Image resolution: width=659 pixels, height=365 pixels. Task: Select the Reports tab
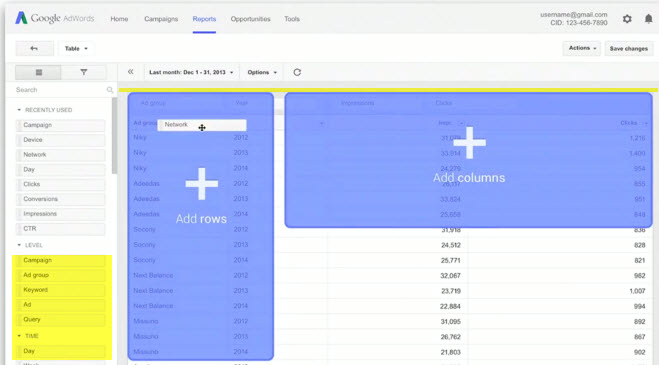[204, 19]
